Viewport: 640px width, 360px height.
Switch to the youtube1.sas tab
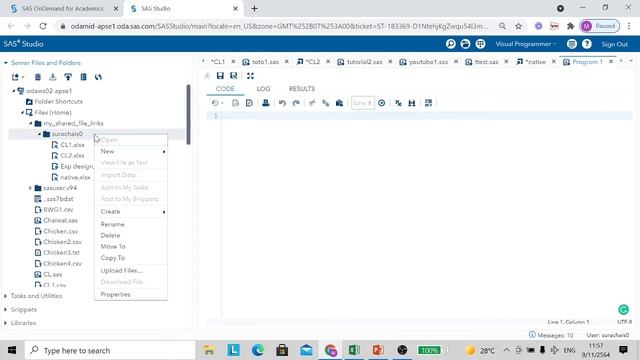point(428,62)
